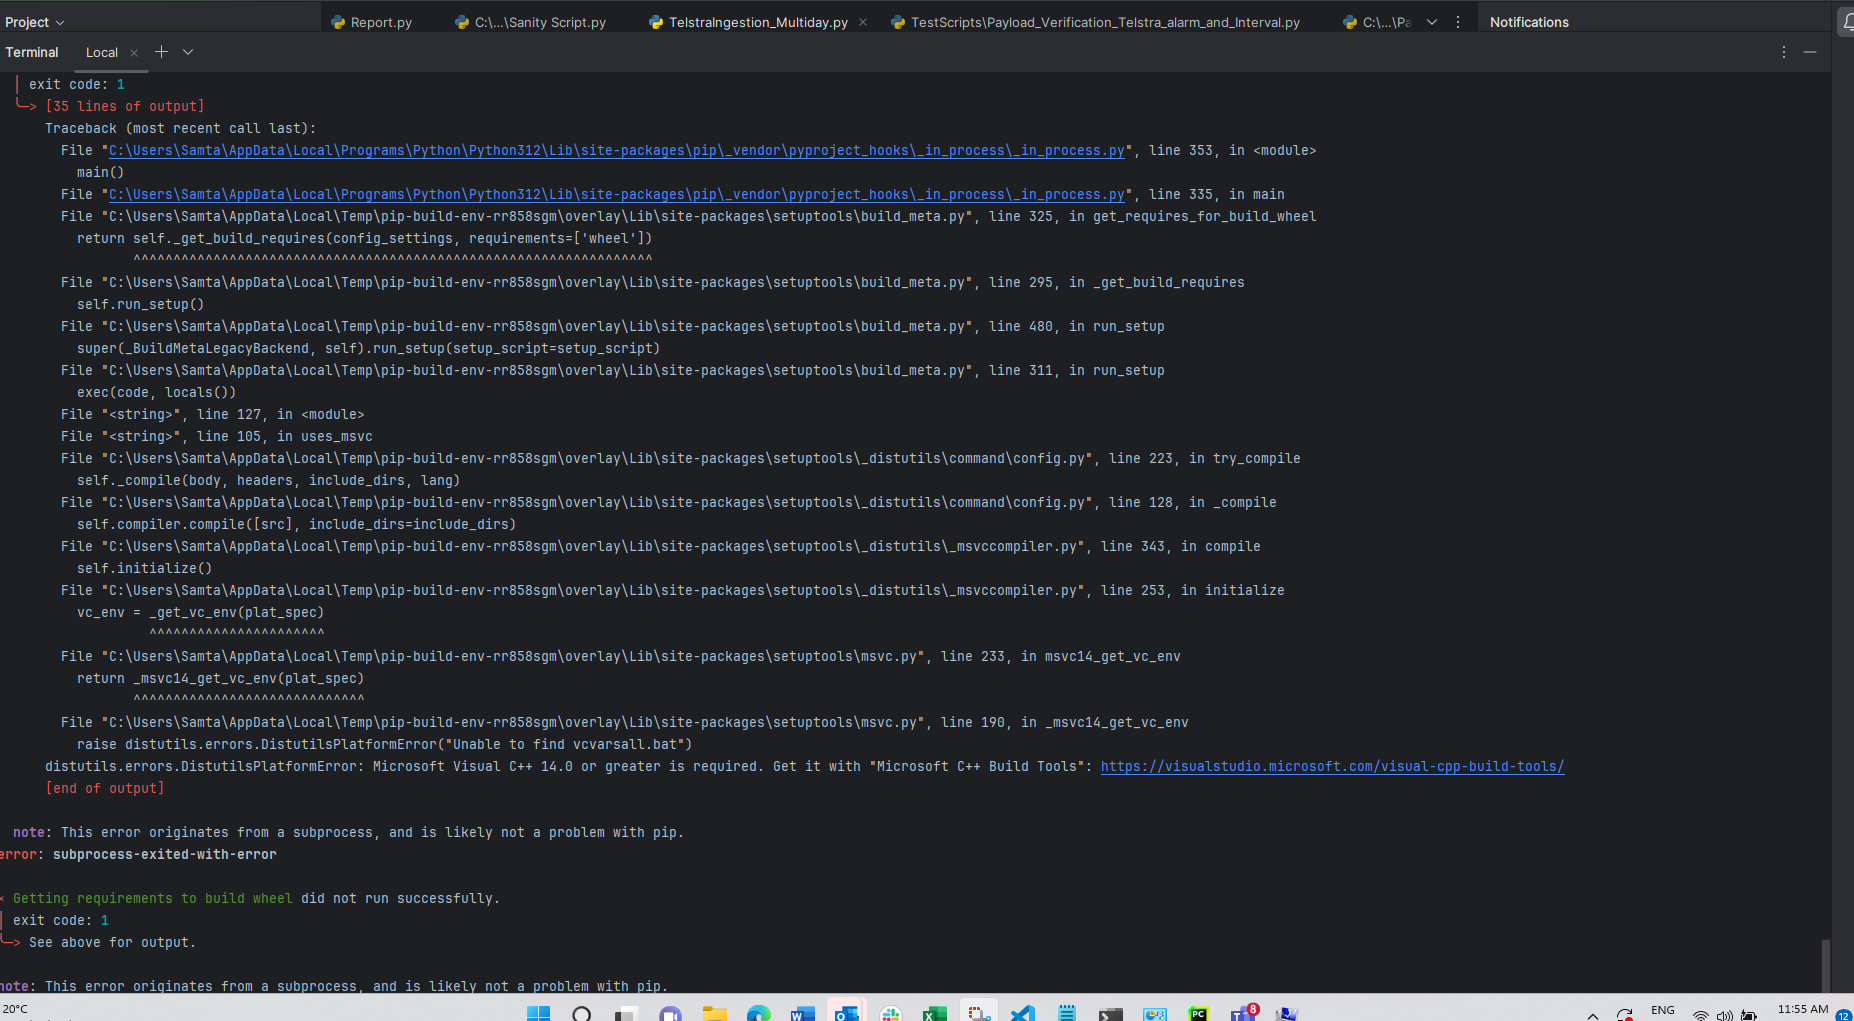
Task: Launch Visual Studio Code from taskbar
Action: pos(1022,1013)
